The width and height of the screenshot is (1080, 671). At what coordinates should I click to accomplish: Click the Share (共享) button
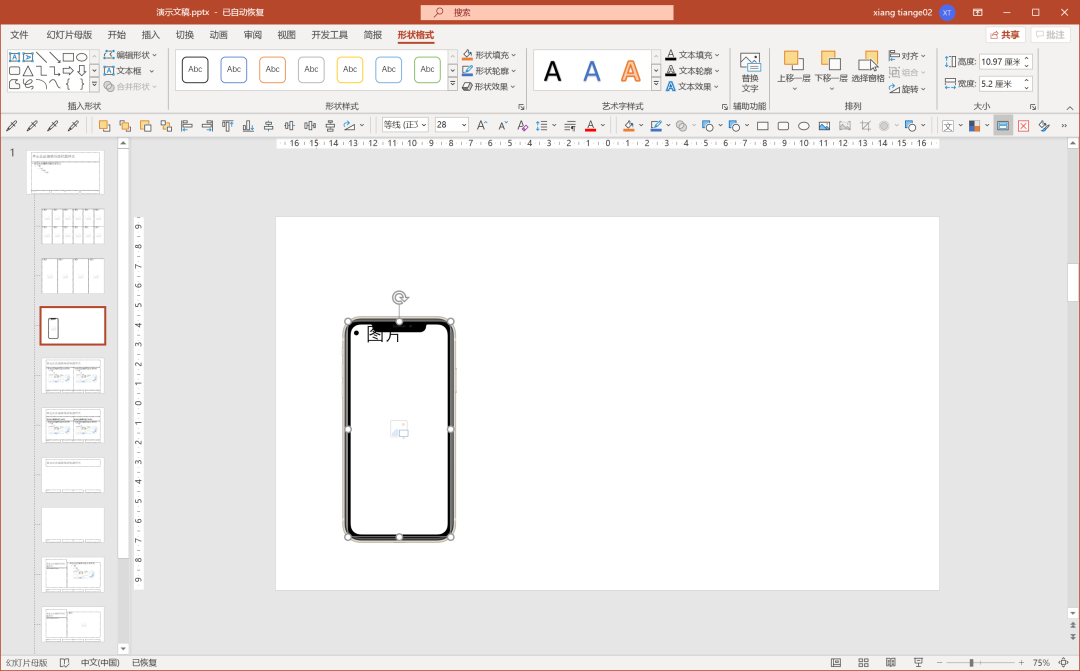tap(1004, 35)
